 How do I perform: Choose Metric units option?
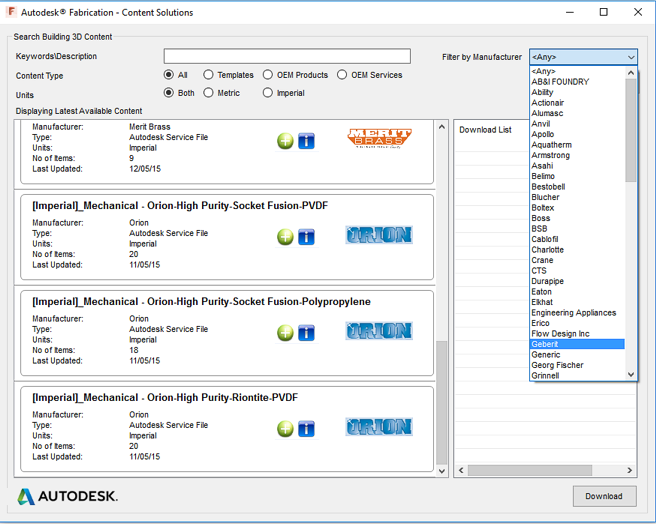pos(208,93)
